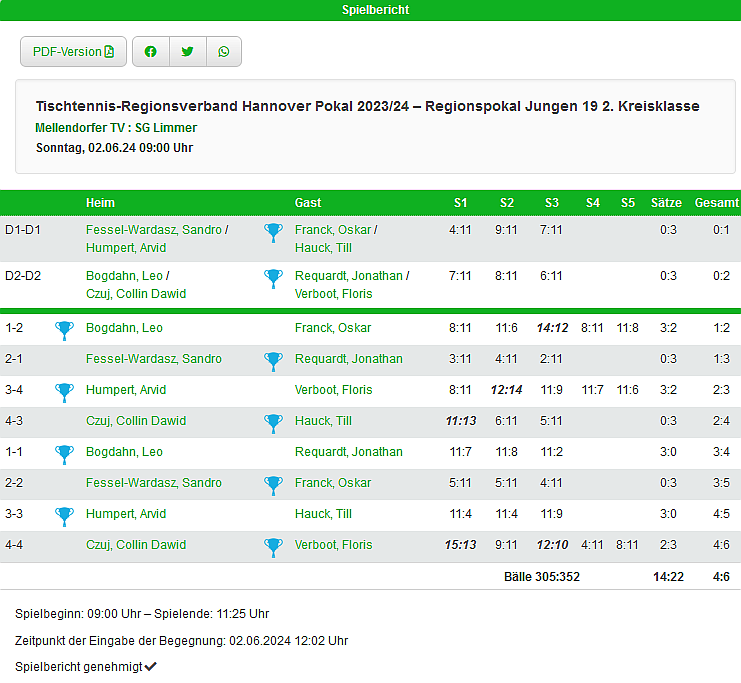
Task: Click trophy icon beside Humpert in match 3-4
Action: coord(64,391)
